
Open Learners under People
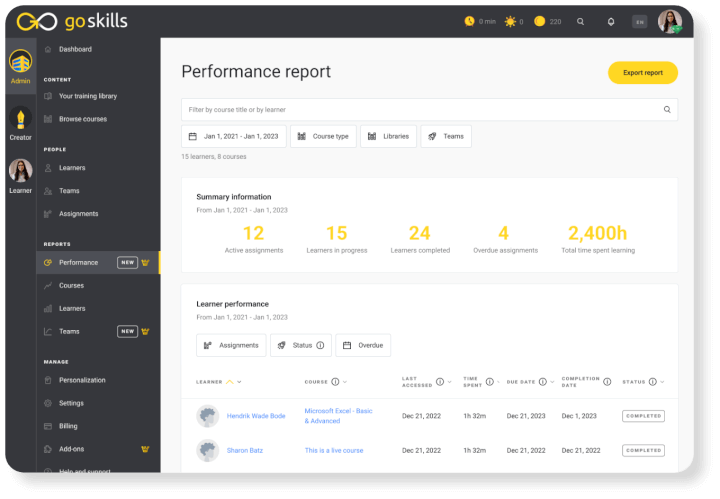[x=72, y=168]
